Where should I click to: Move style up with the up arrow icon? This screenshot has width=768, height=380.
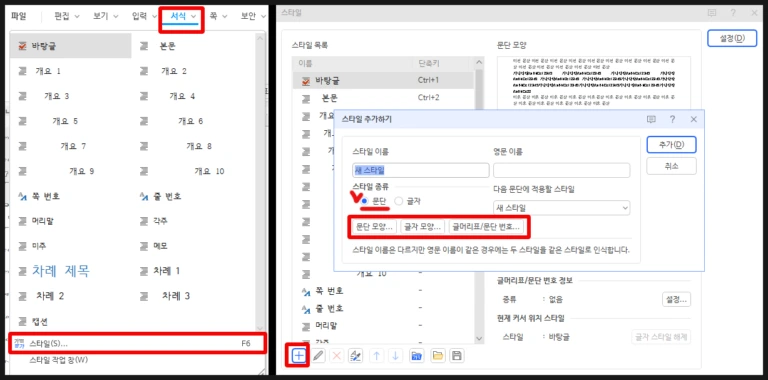[376, 356]
